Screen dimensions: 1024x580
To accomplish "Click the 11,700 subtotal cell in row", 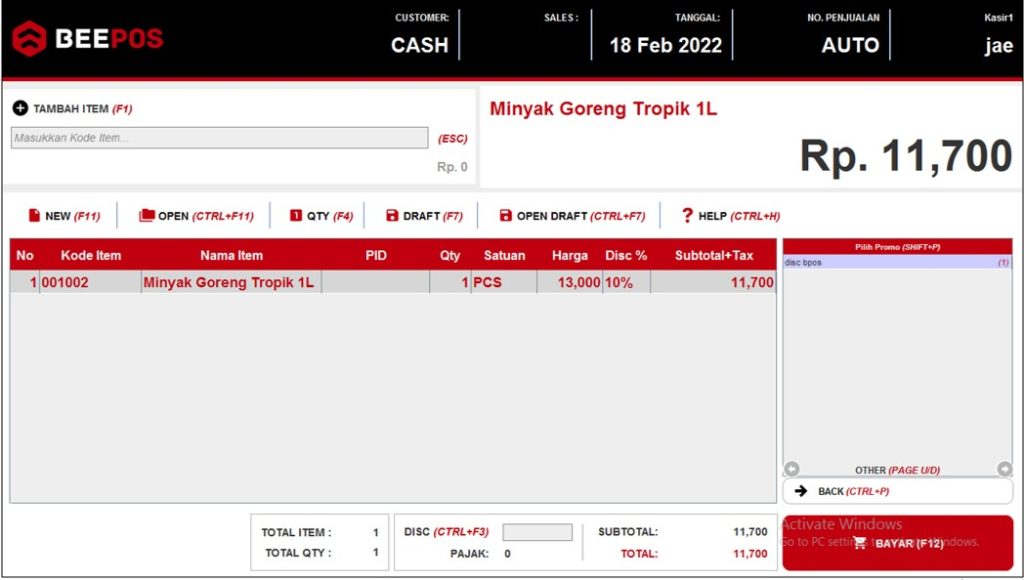I will (713, 282).
